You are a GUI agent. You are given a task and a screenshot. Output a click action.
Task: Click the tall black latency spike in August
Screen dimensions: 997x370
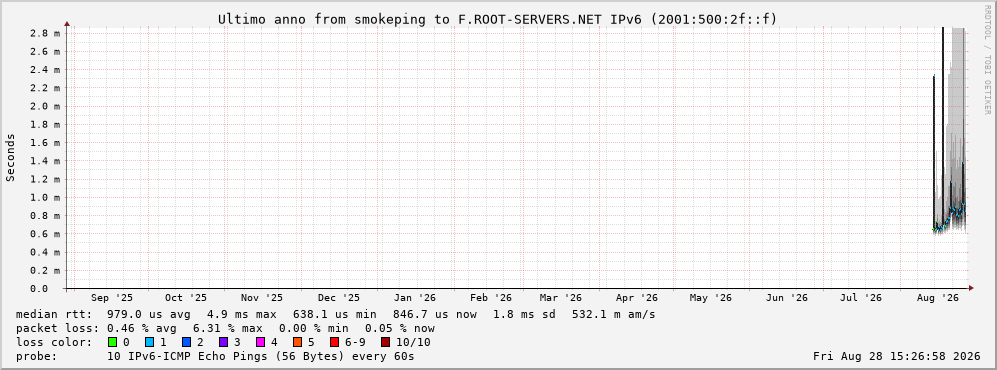pyautogui.click(x=943, y=127)
